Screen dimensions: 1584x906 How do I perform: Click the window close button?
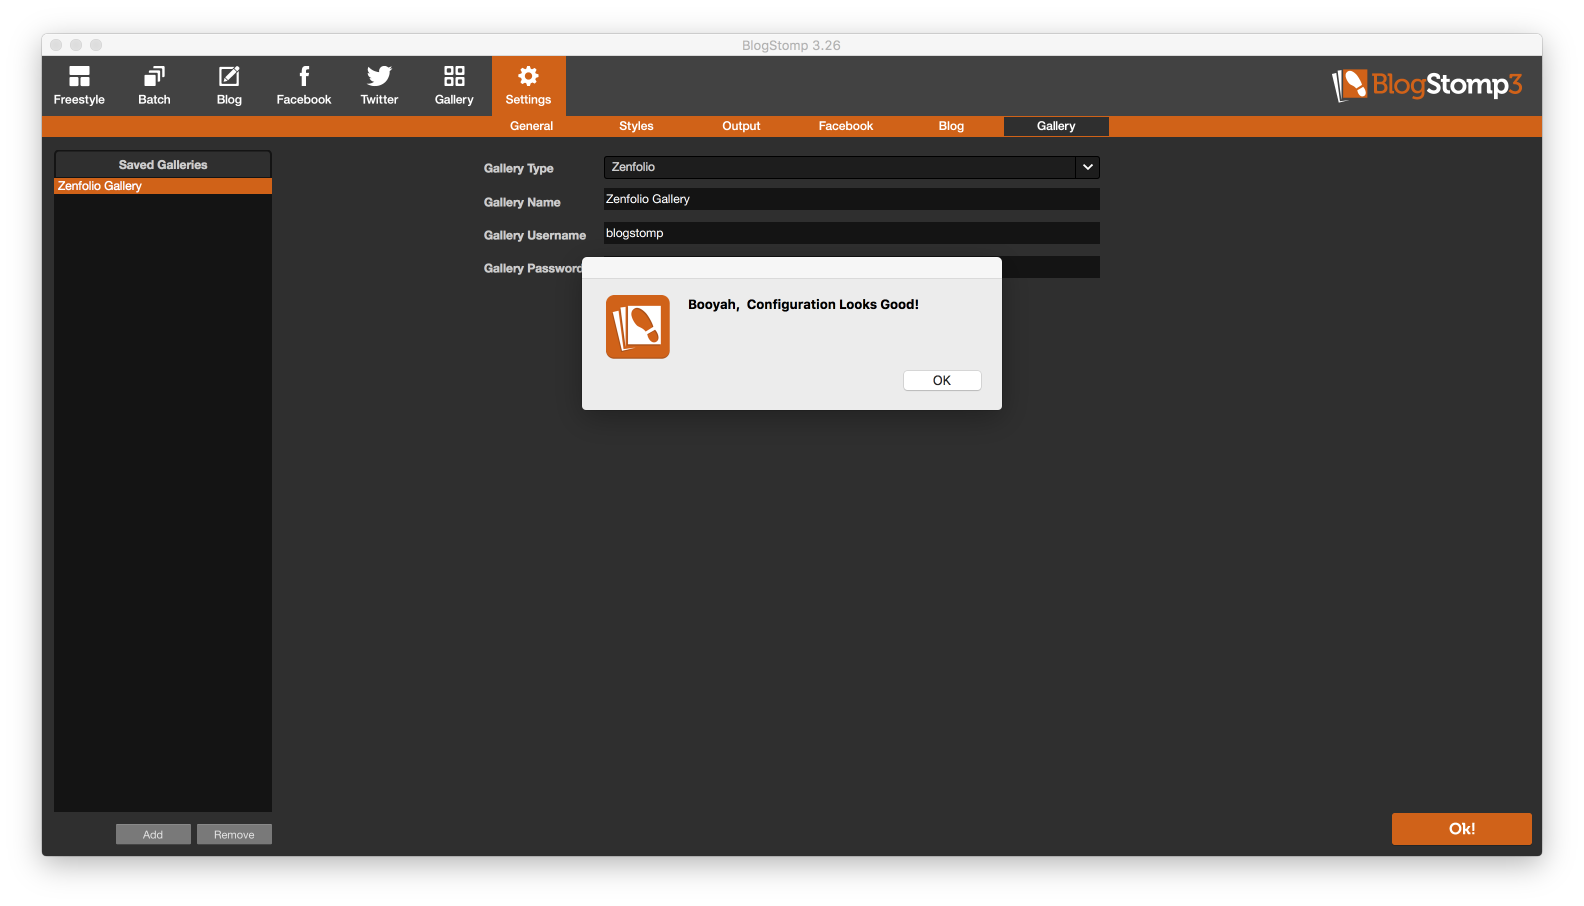(56, 45)
